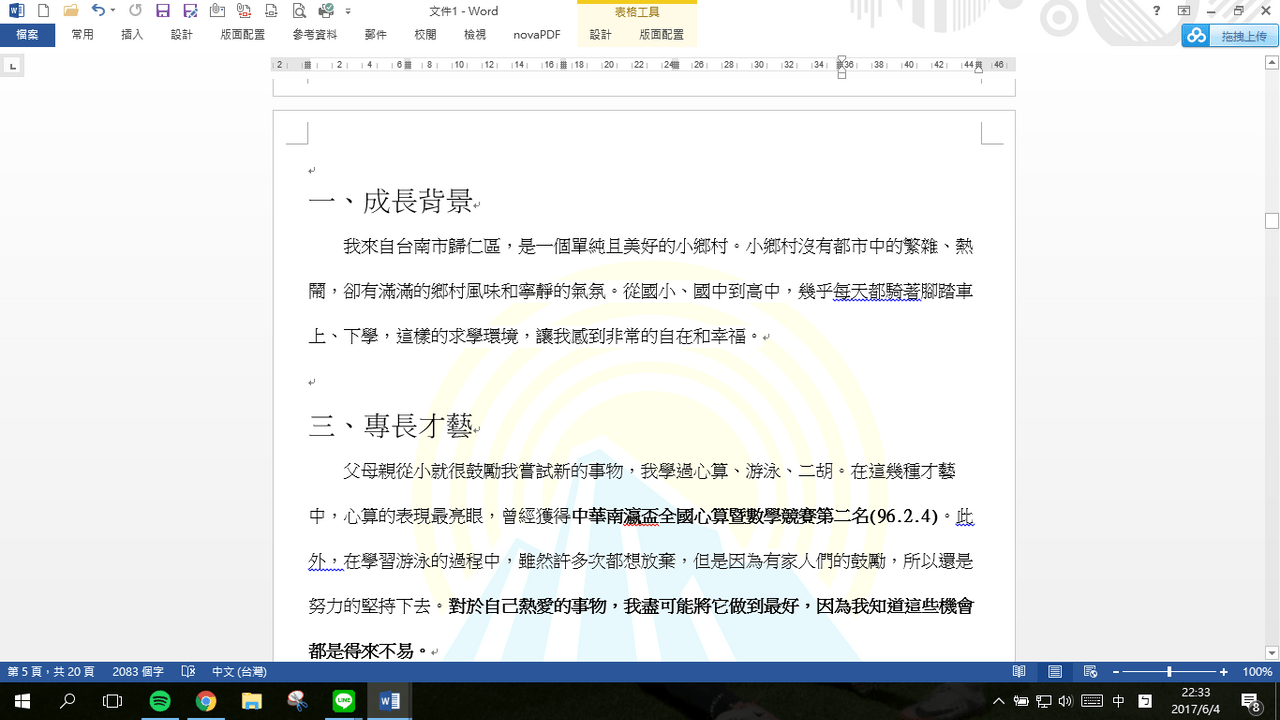
Task: Open the Action Center notifications
Action: [x=1250, y=701]
